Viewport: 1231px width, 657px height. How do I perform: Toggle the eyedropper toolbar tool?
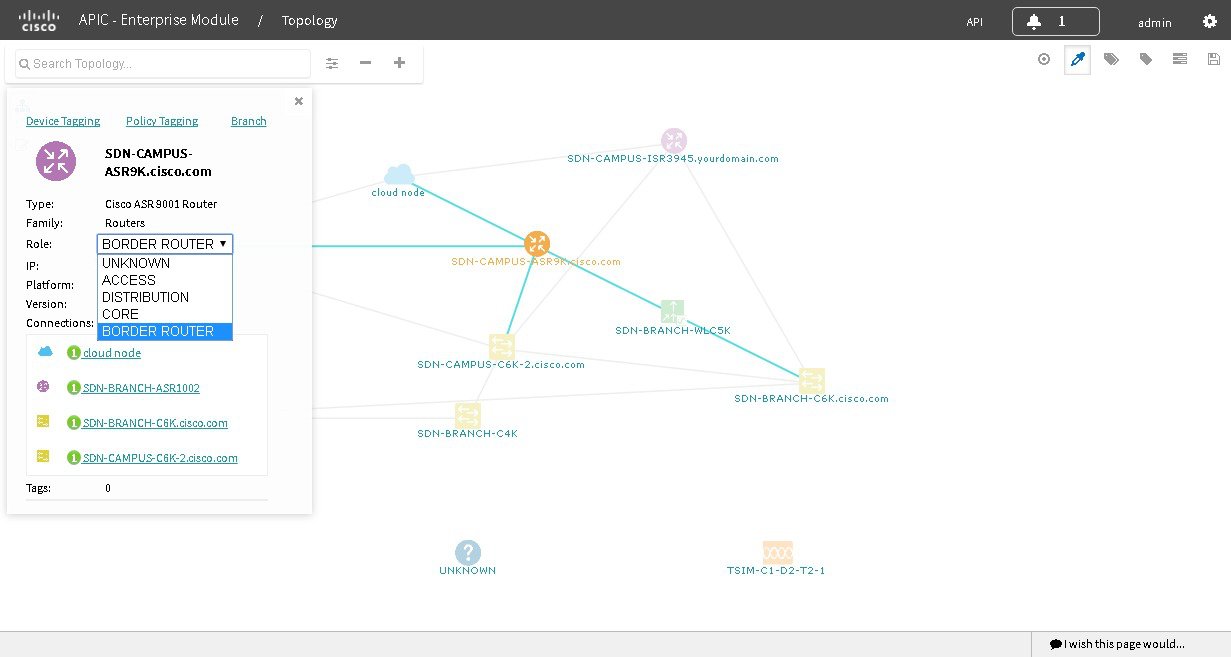click(x=1077, y=60)
